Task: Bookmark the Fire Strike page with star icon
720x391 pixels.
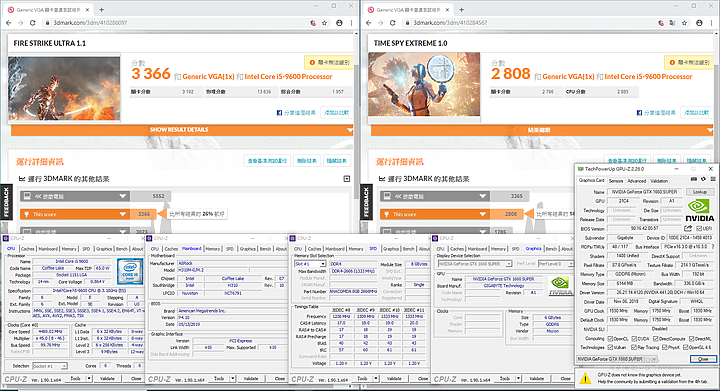Action: tap(325, 22)
